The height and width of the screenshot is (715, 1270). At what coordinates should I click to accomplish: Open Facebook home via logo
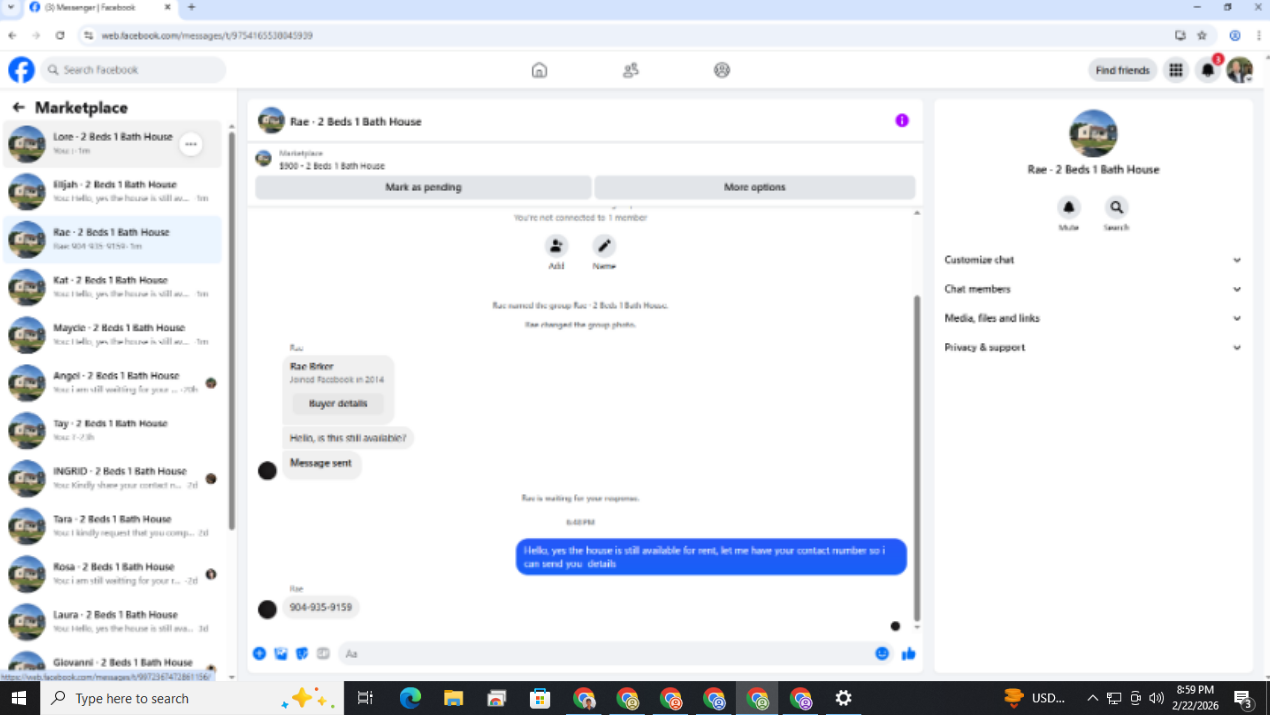(x=21, y=70)
